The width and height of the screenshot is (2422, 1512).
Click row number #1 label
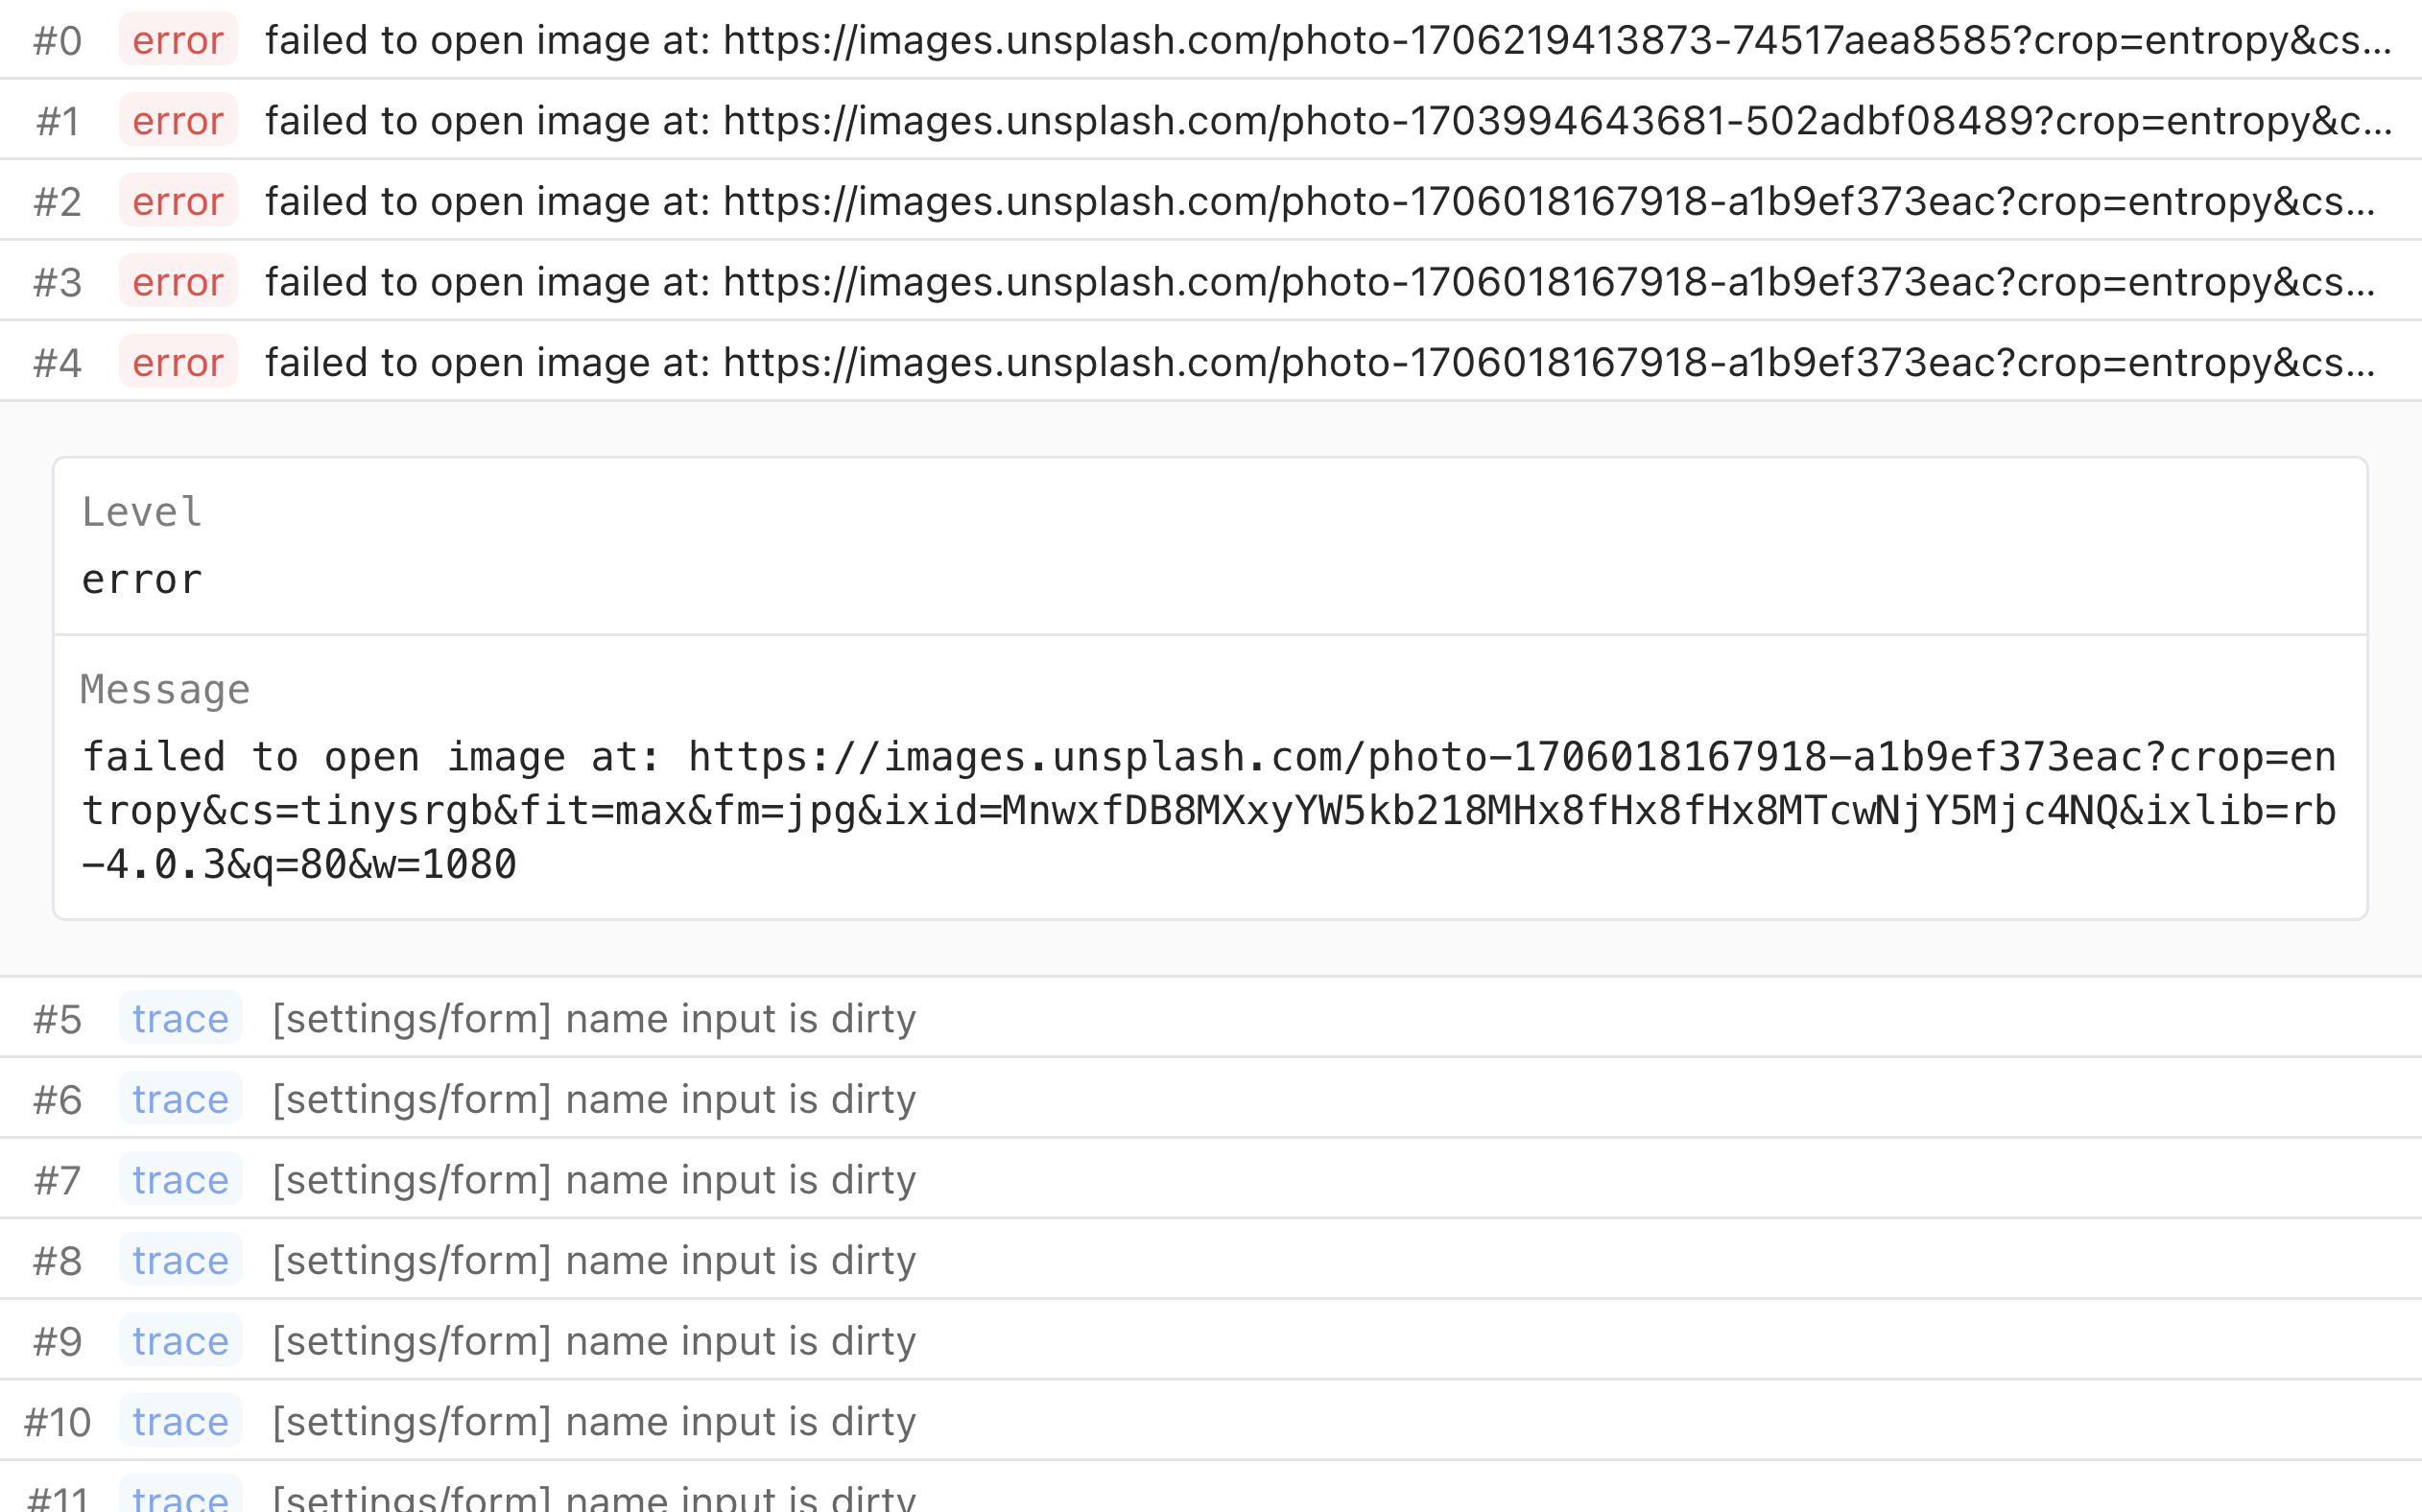pos(58,121)
